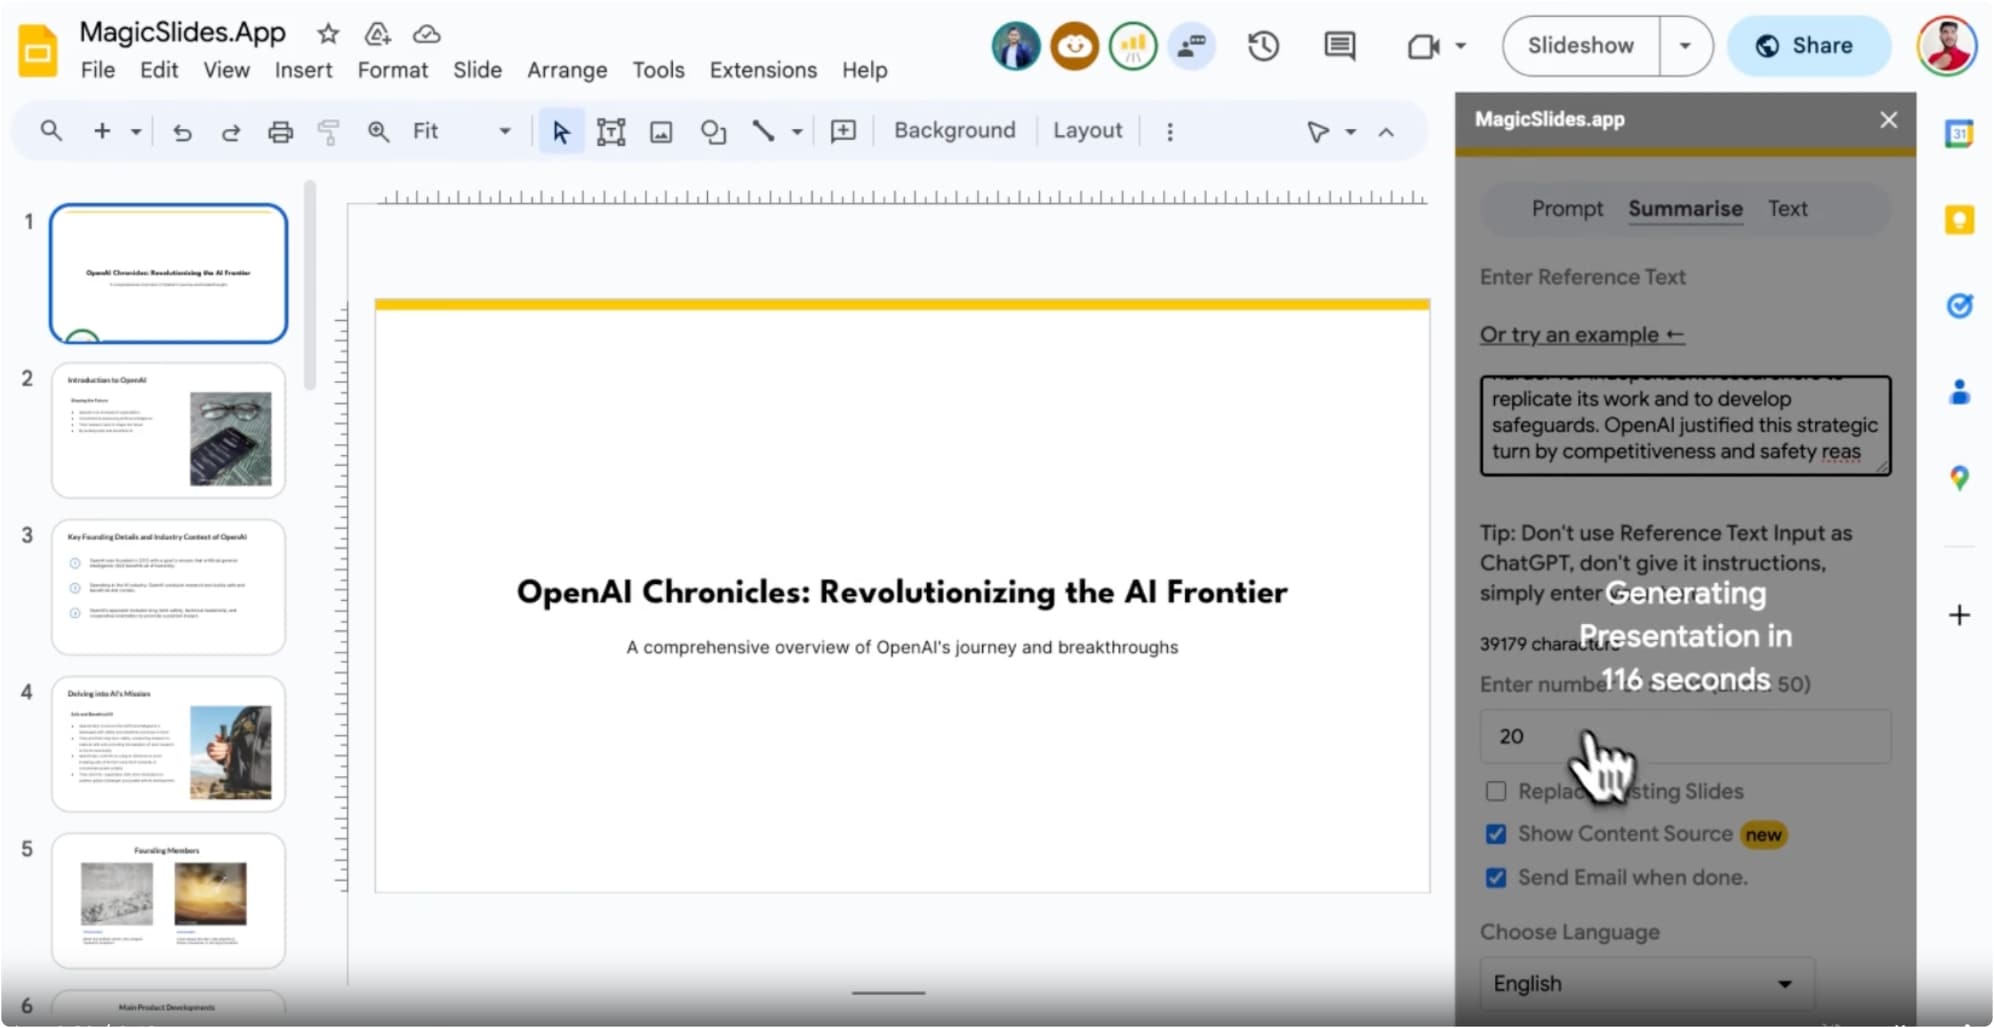
Task: Insert an image from toolbar
Action: pos(661,131)
